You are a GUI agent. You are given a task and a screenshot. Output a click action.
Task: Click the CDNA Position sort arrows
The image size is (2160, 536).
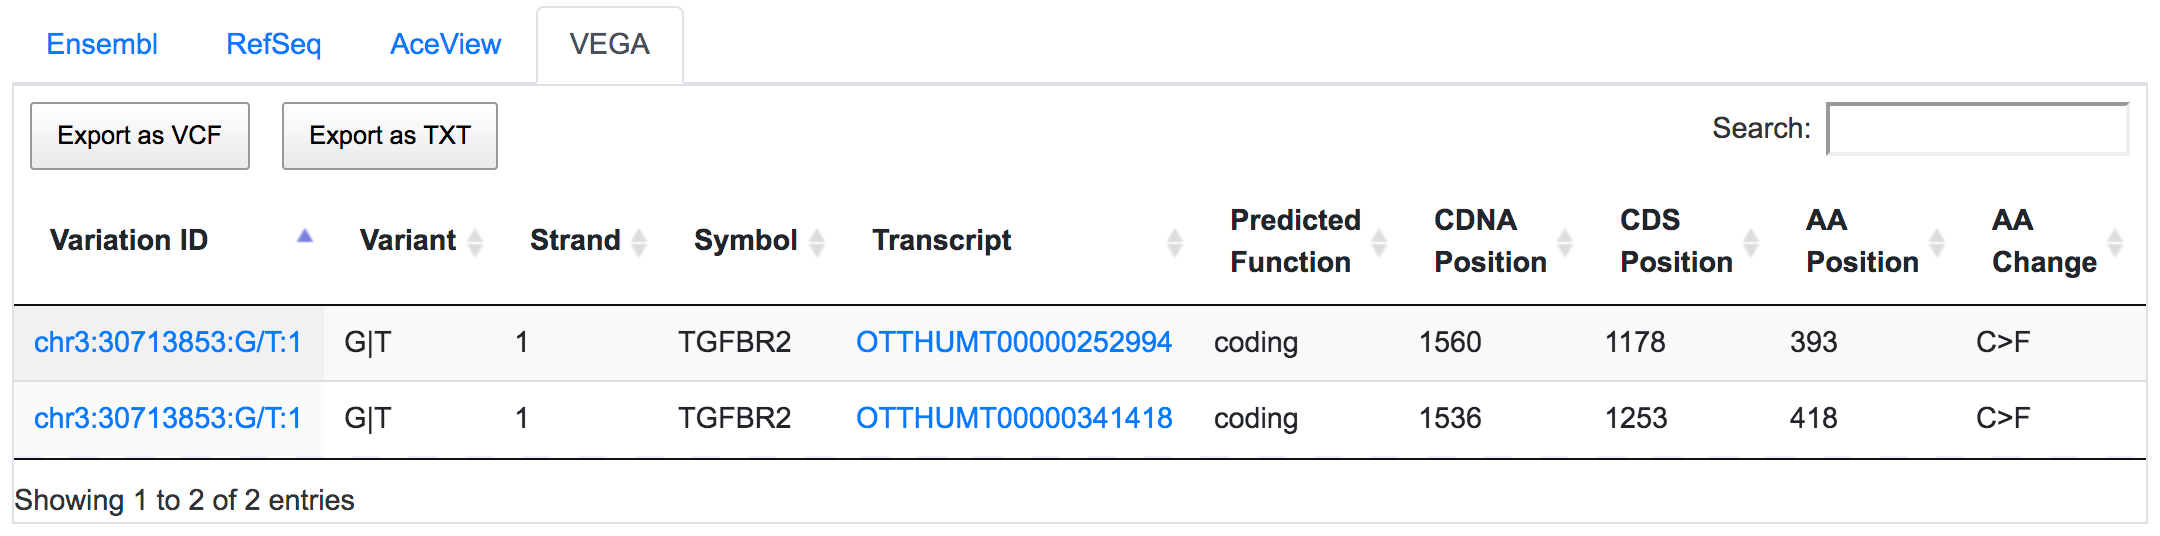[x=1565, y=242]
